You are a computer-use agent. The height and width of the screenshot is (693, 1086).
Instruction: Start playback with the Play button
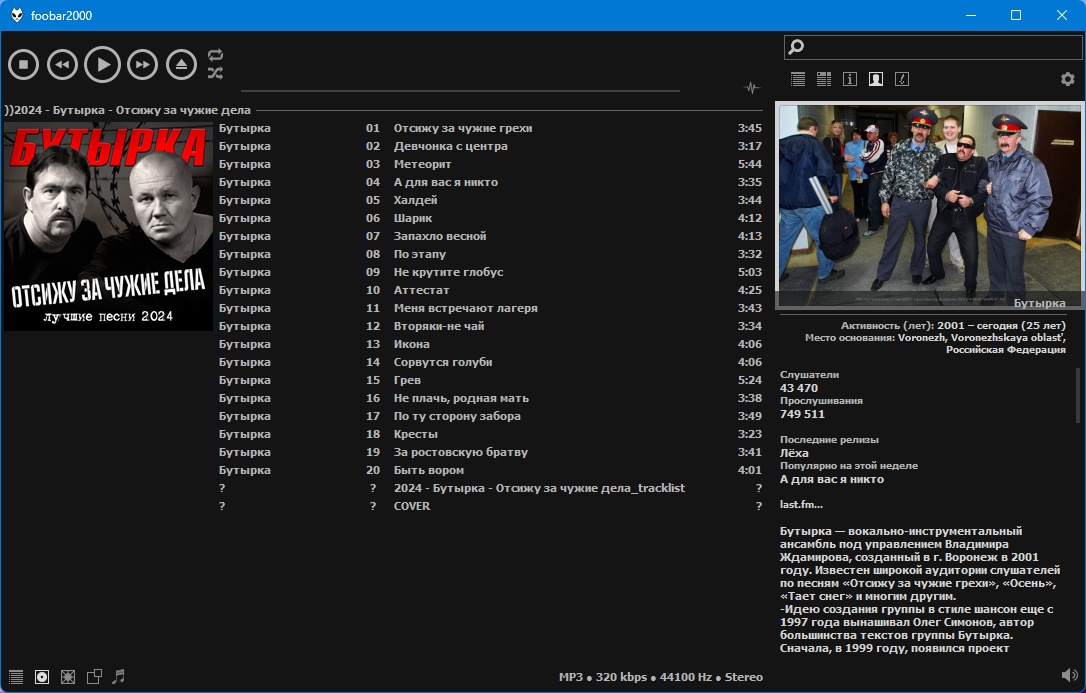(102, 64)
